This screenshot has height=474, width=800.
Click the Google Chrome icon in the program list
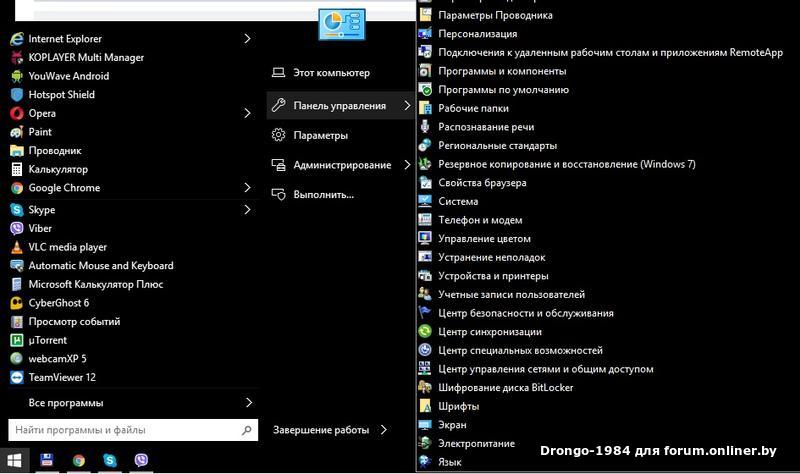[17, 188]
